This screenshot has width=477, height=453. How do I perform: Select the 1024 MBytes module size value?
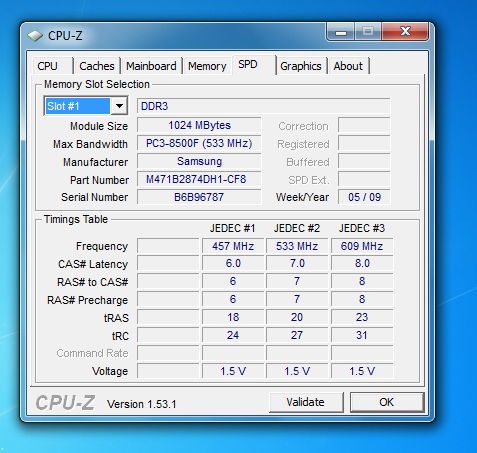tap(199, 125)
